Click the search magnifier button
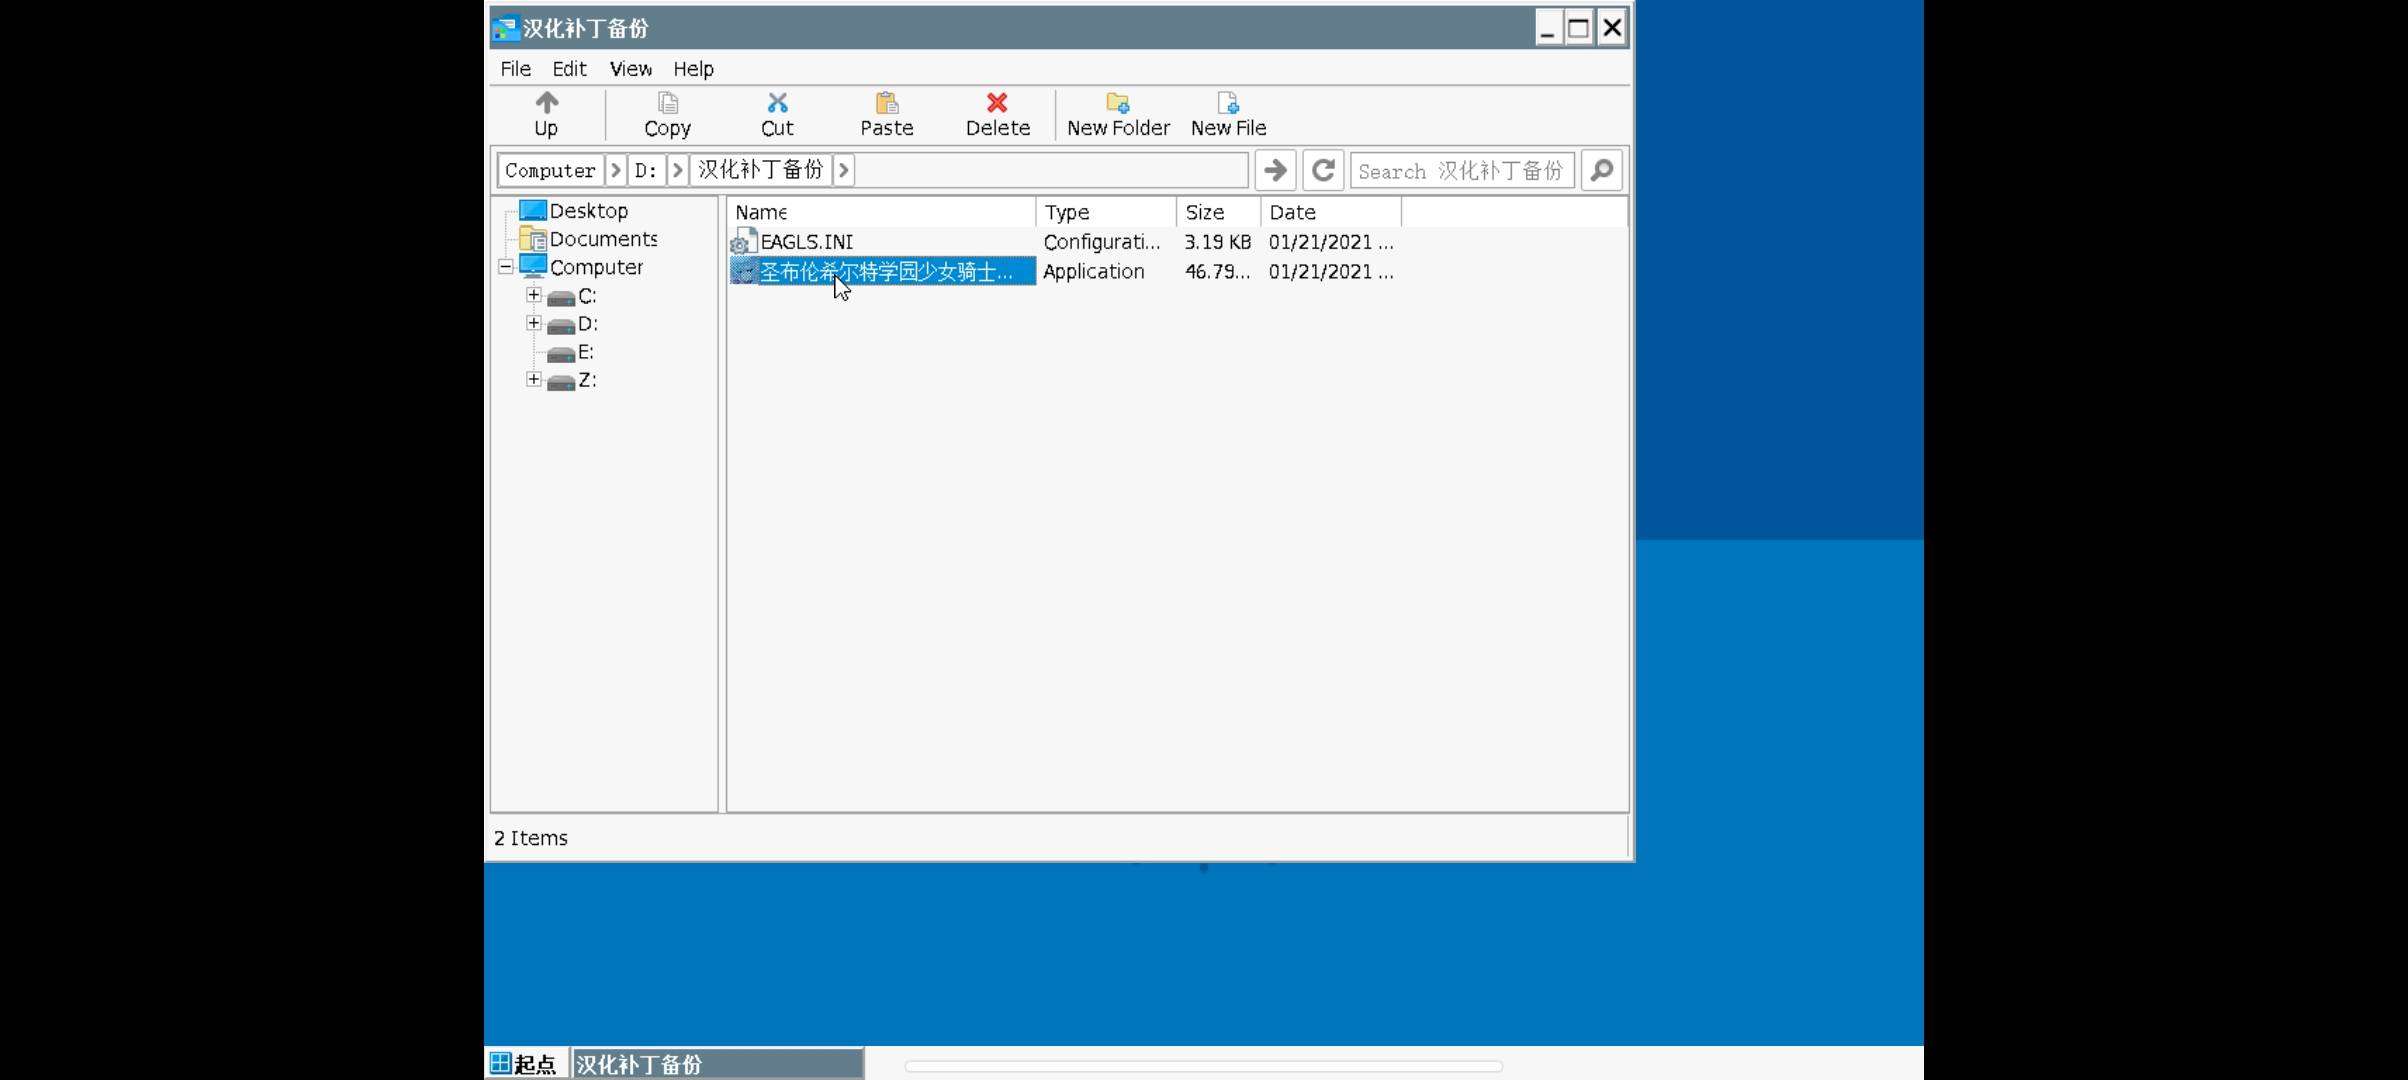Image resolution: width=2408 pixels, height=1080 pixels. [x=1601, y=170]
